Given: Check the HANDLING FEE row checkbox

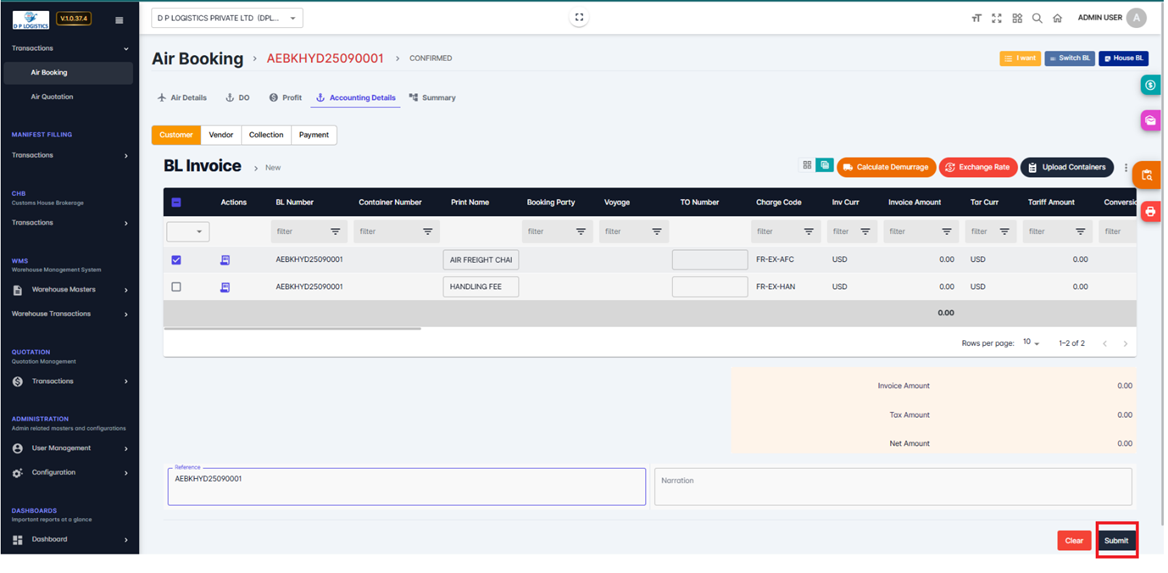Looking at the screenshot, I should click(x=176, y=287).
